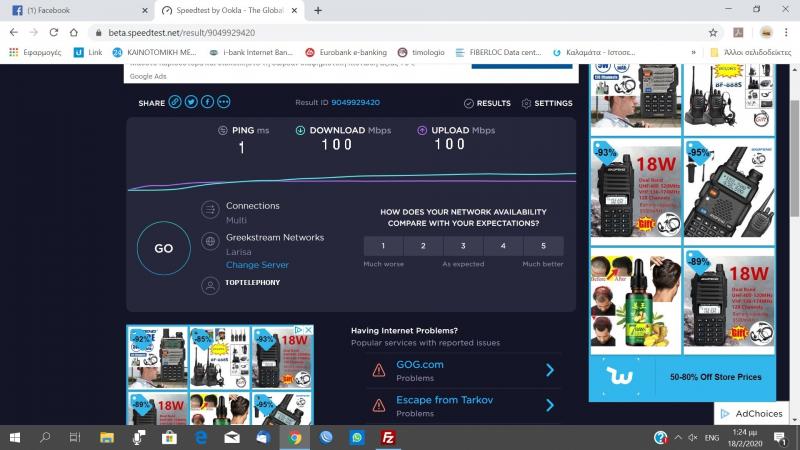The width and height of the screenshot is (800, 450).
Task: Open Result ID 9049929420 link
Action: (x=356, y=103)
